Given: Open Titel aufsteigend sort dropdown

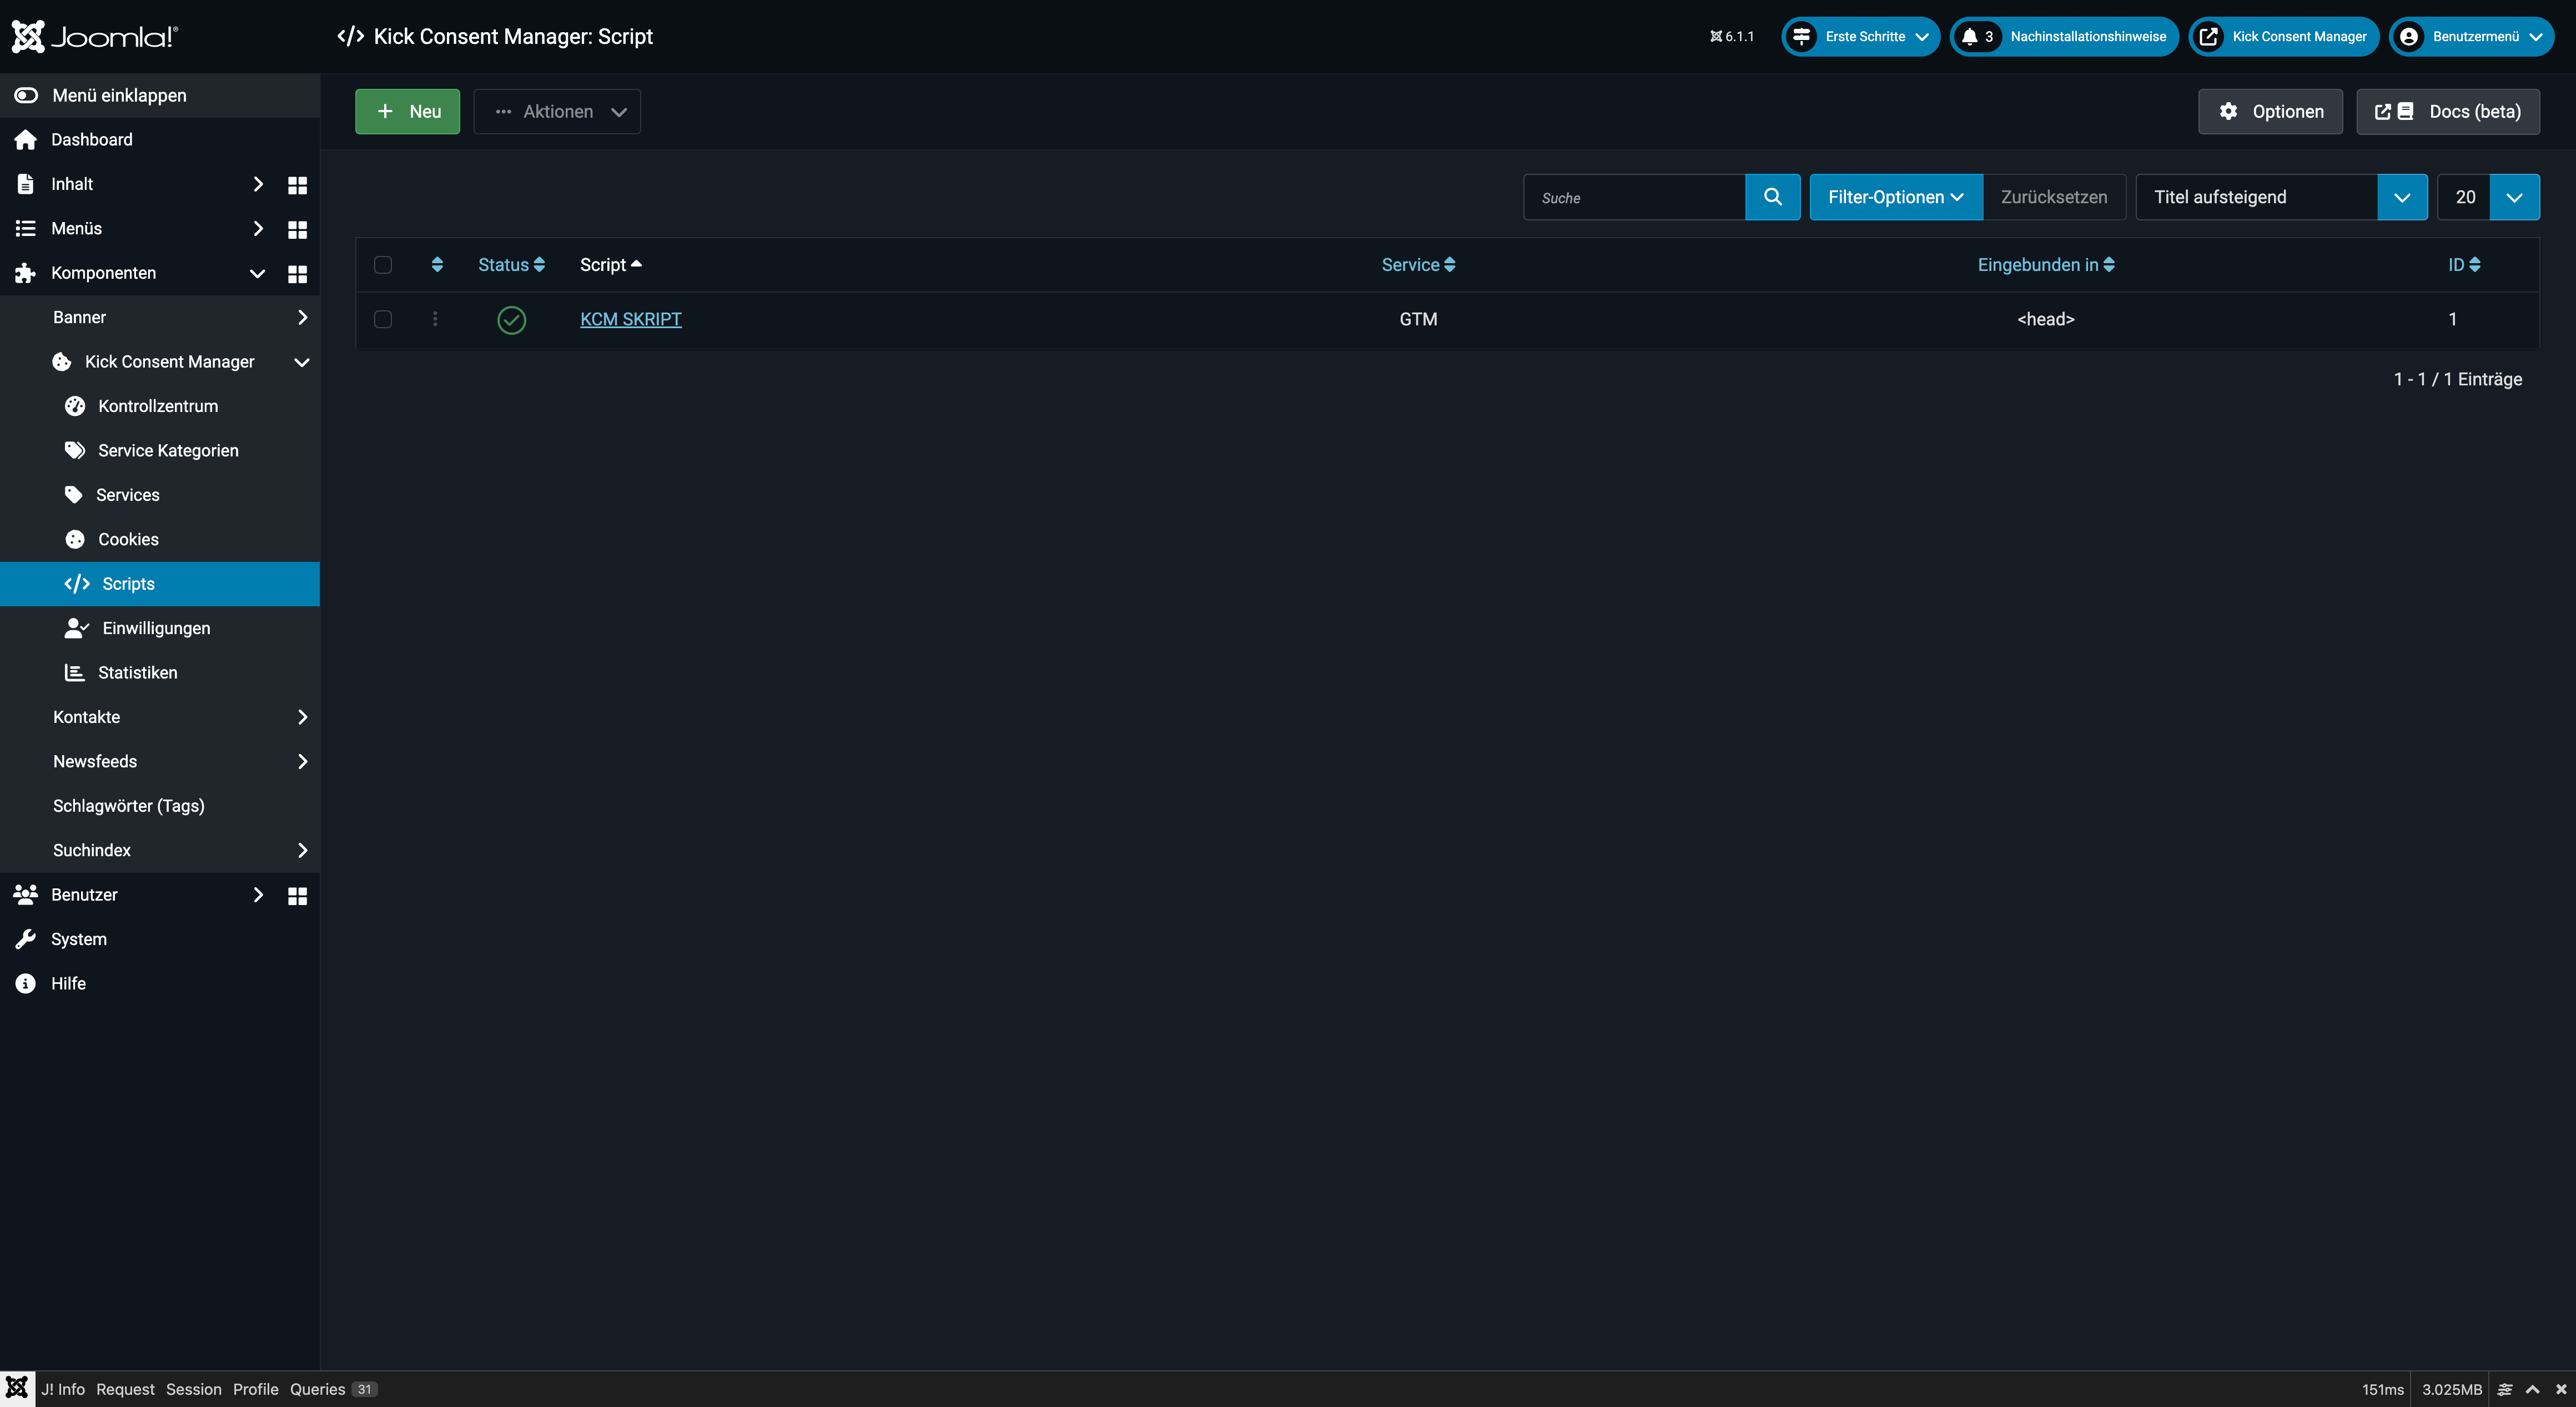Looking at the screenshot, I should 2281,197.
